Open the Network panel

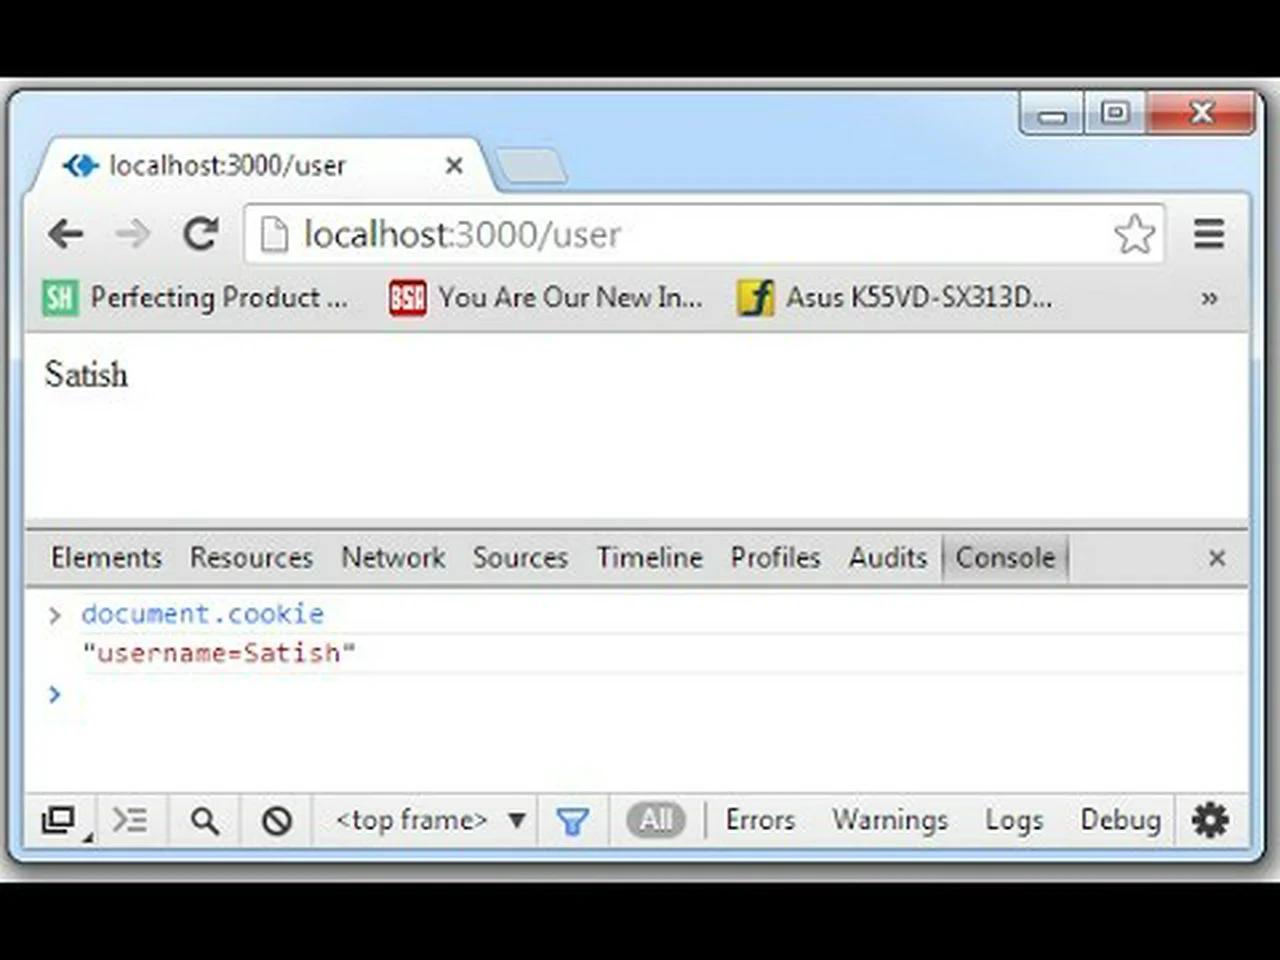click(393, 557)
